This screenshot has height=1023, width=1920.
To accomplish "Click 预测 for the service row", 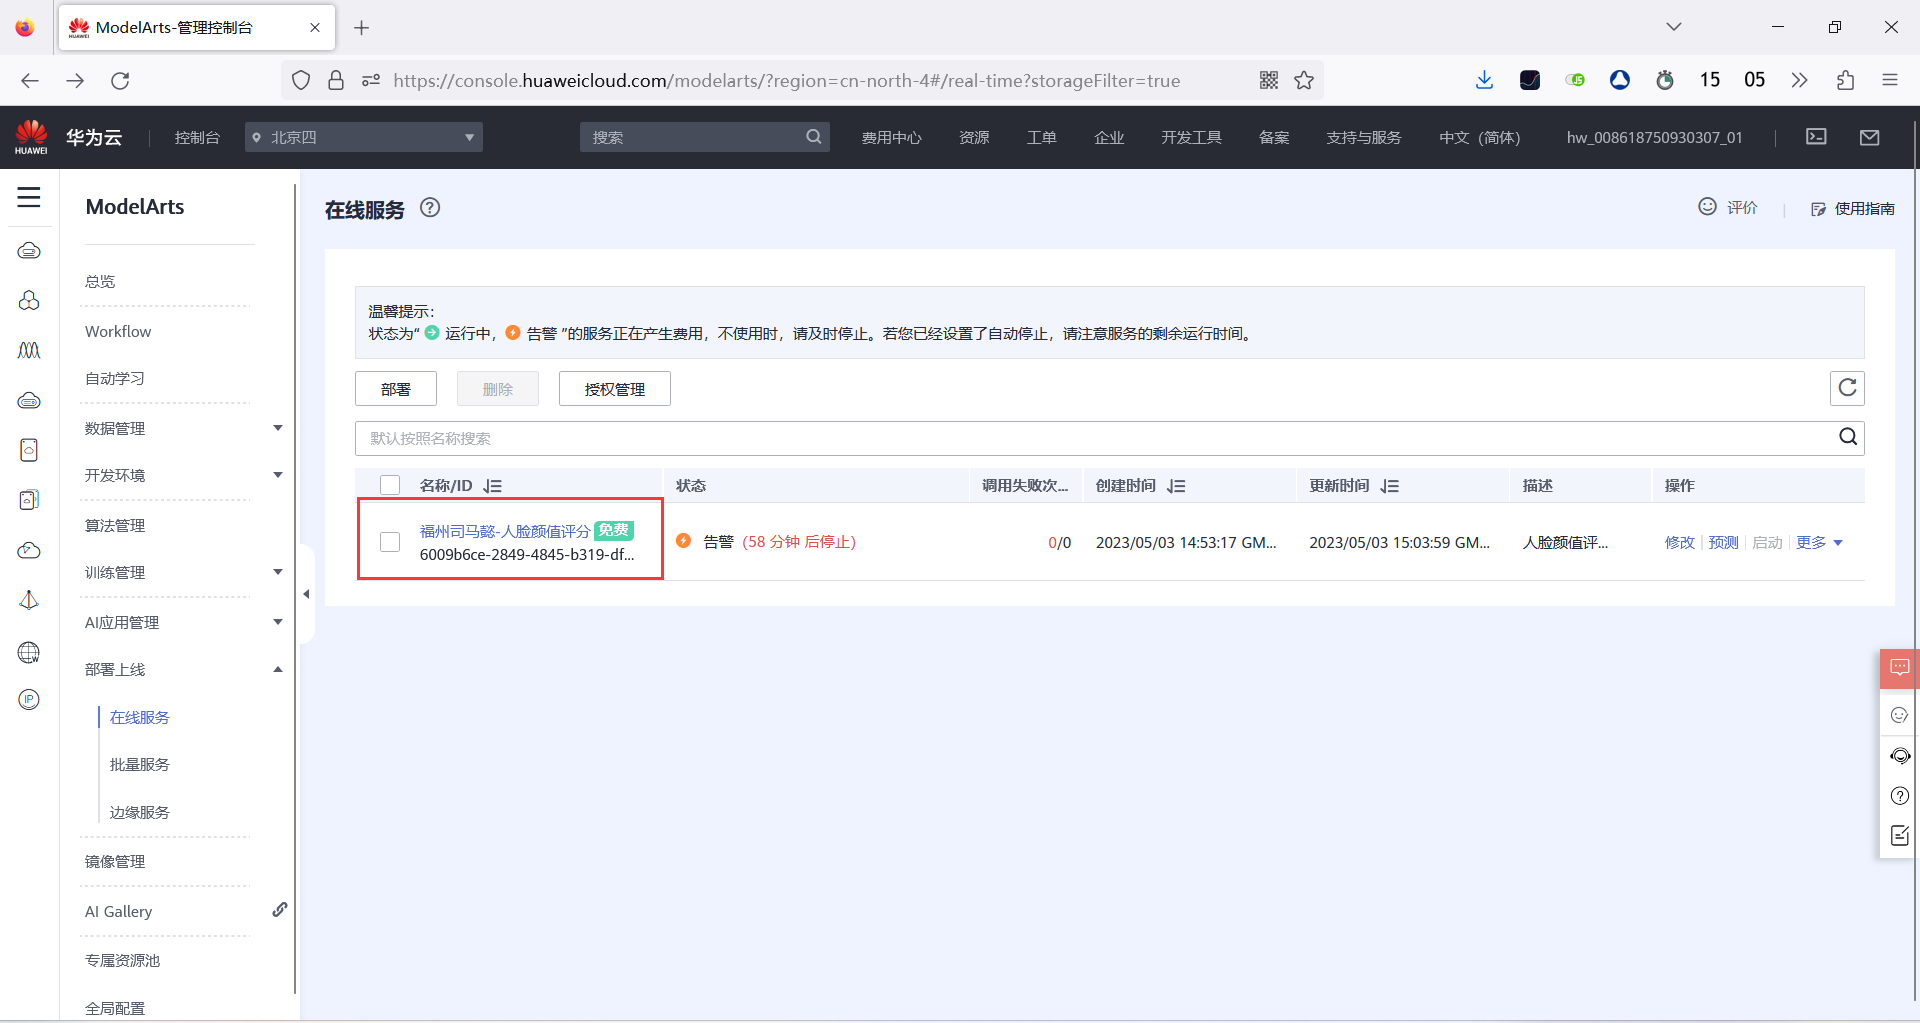I will (1724, 542).
